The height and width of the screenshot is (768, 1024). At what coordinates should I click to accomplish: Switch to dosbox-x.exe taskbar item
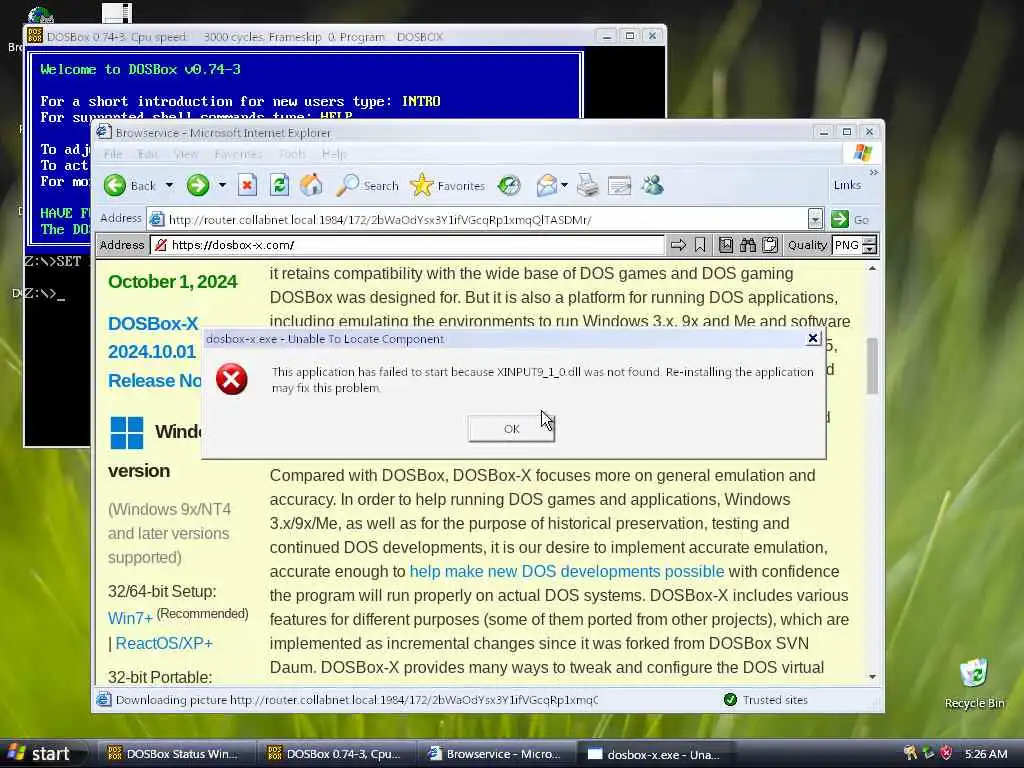point(656,754)
